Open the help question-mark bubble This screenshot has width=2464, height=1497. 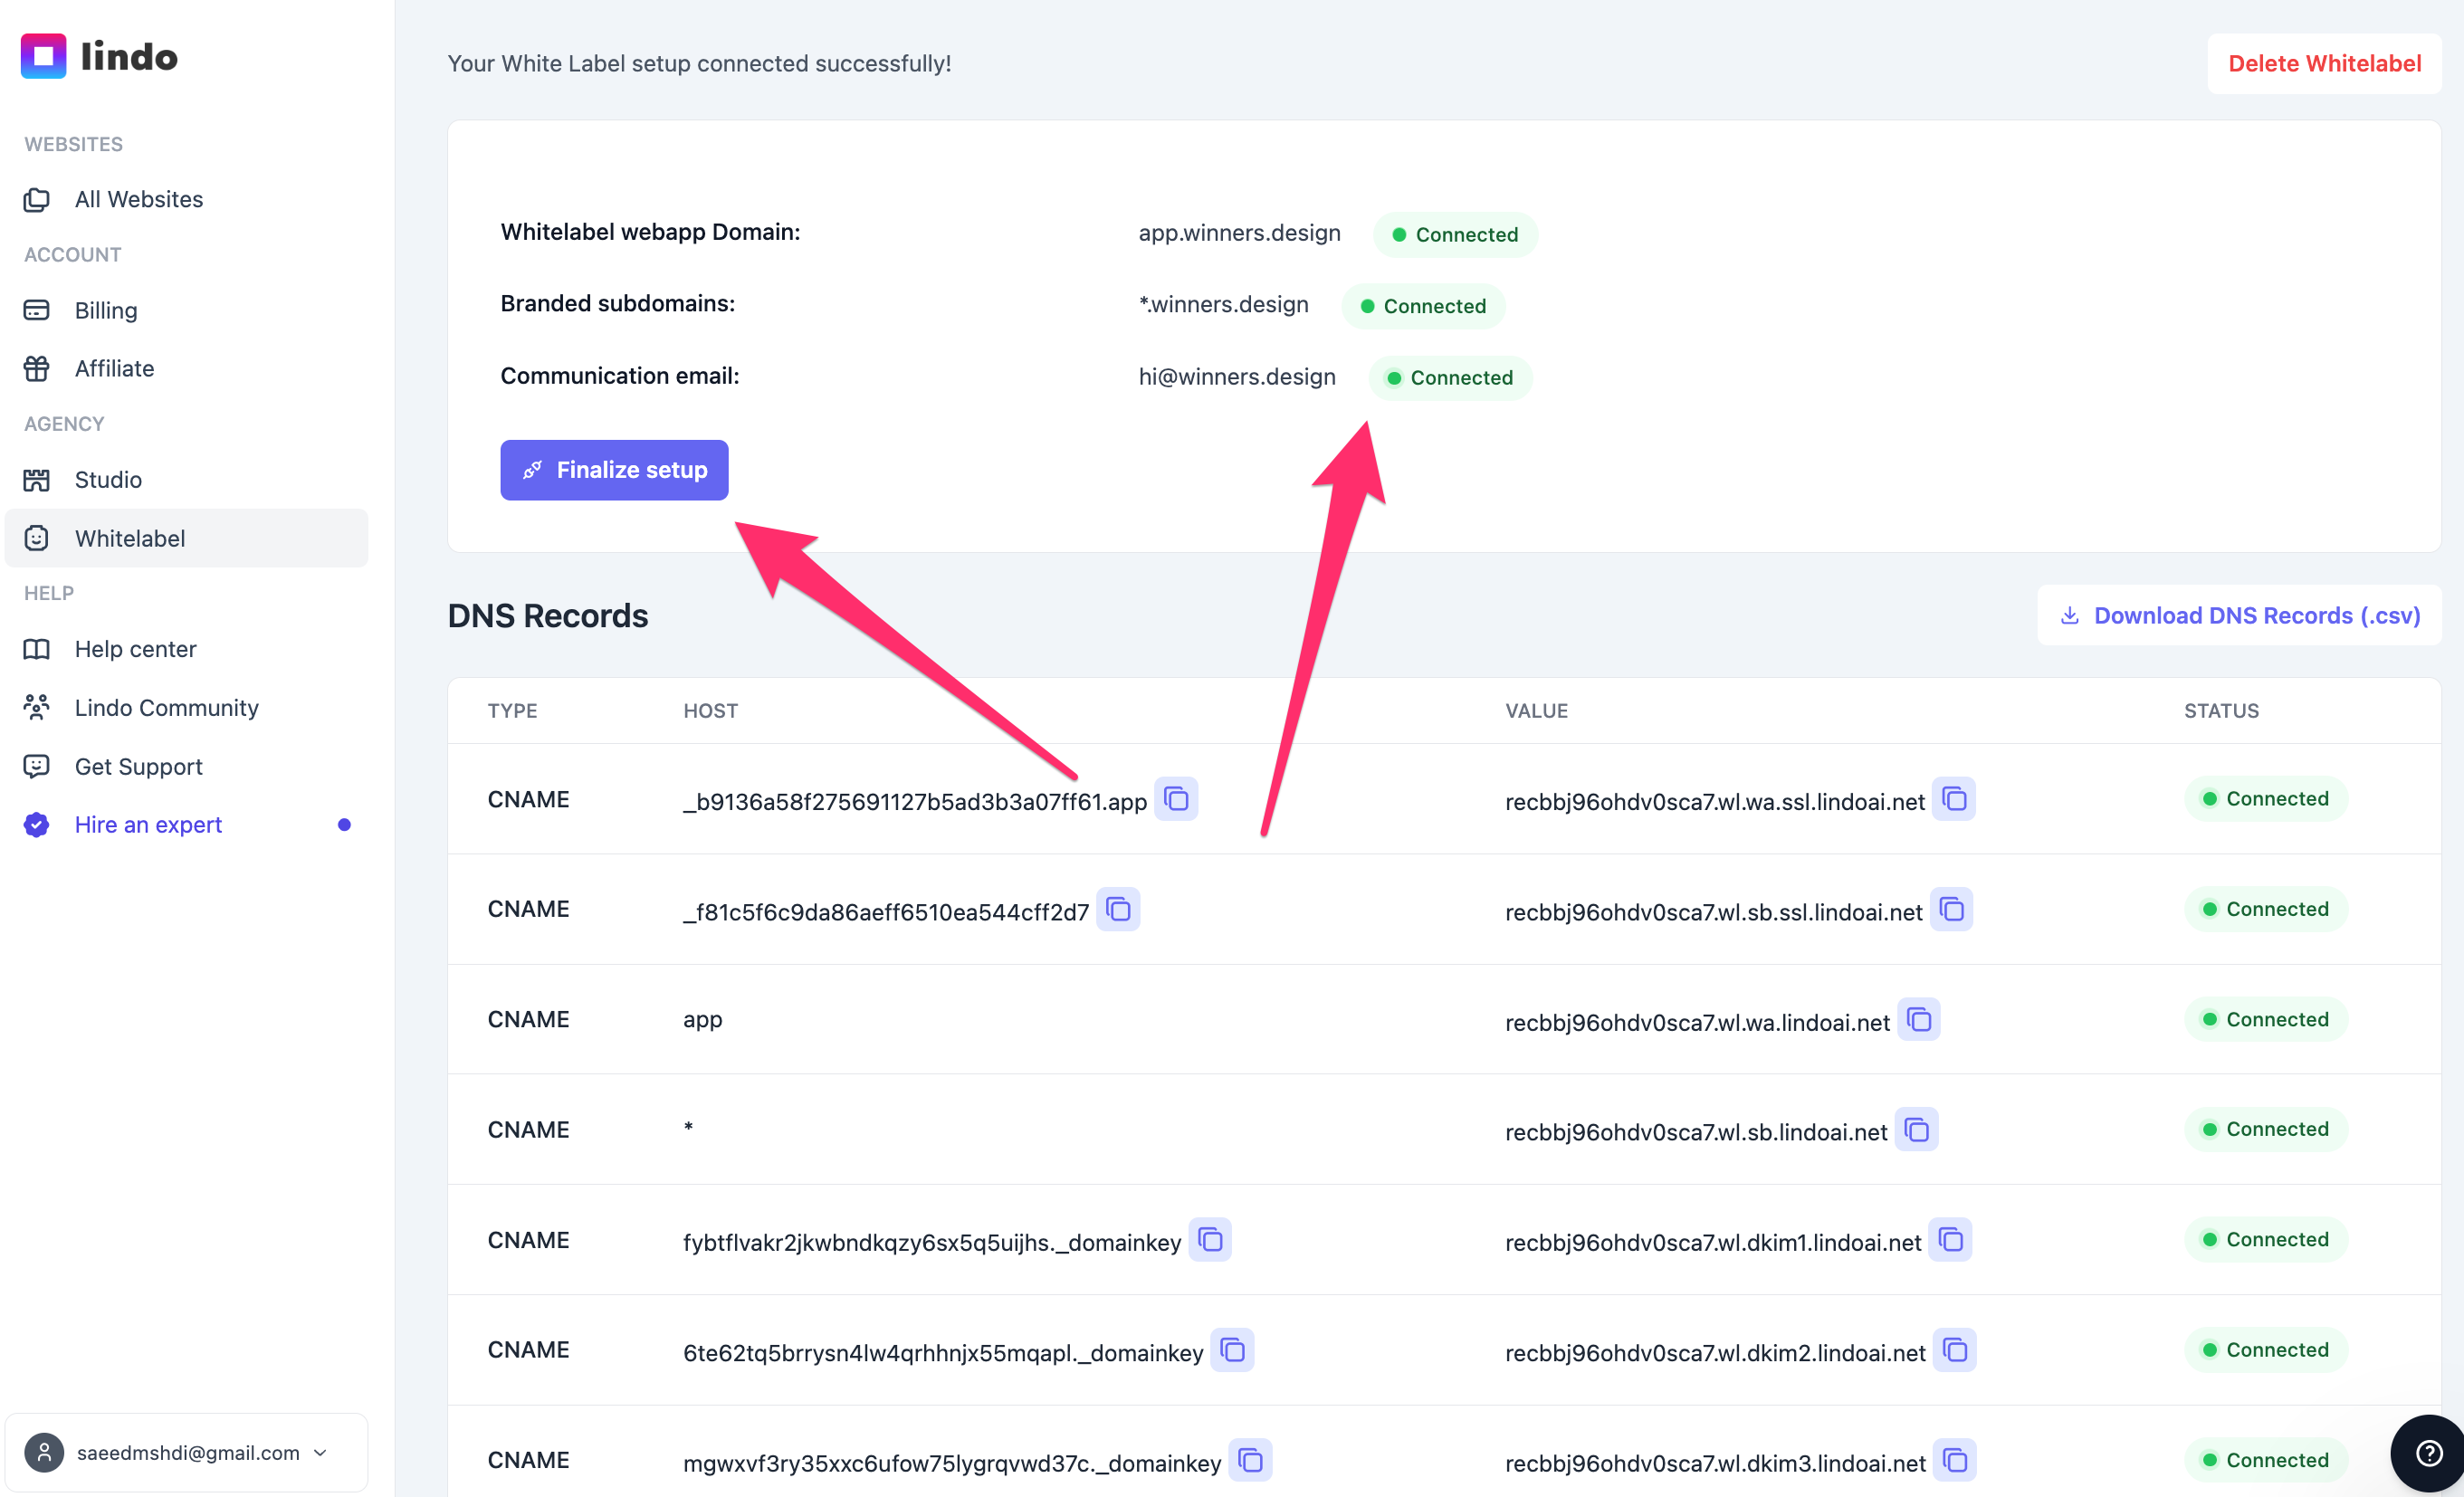pyautogui.click(x=2428, y=1453)
